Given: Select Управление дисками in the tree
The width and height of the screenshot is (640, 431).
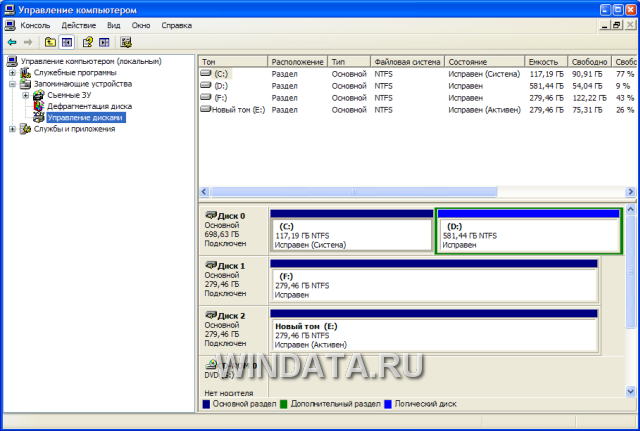Looking at the screenshot, I should click(x=85, y=118).
